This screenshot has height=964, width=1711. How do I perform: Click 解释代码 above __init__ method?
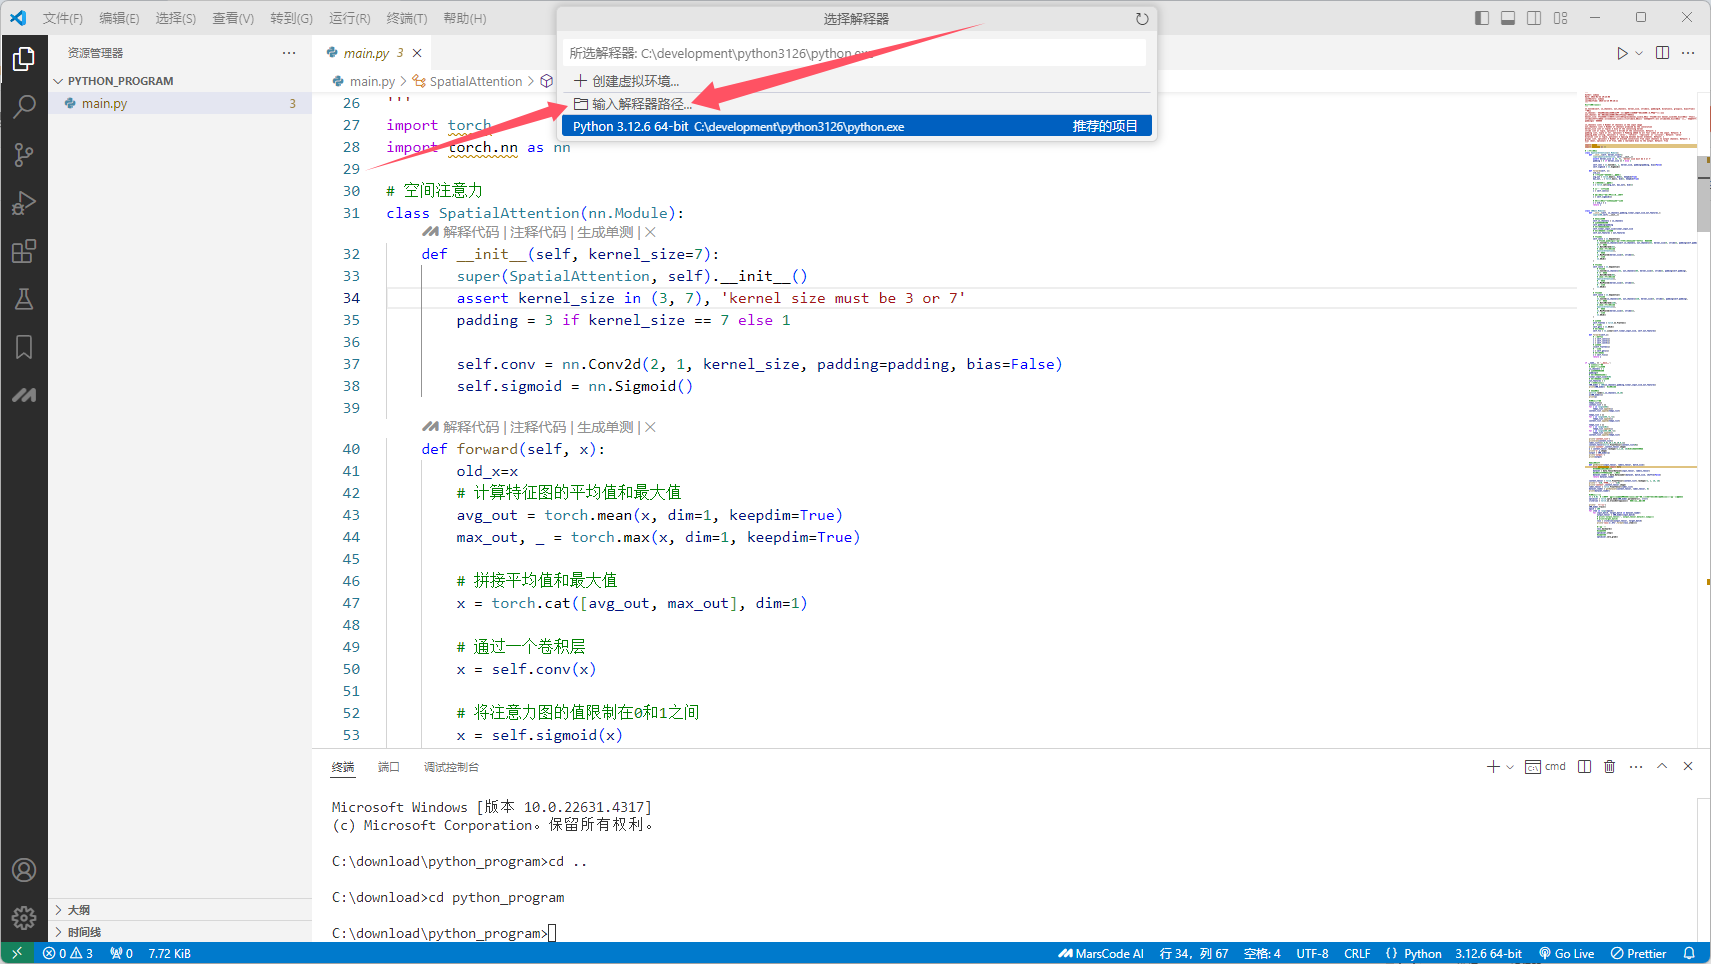(471, 232)
